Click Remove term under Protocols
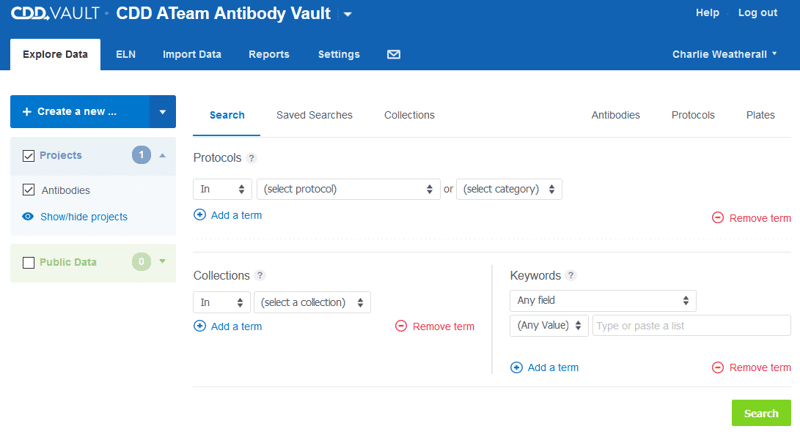This screenshot has width=800, height=437. tap(760, 218)
